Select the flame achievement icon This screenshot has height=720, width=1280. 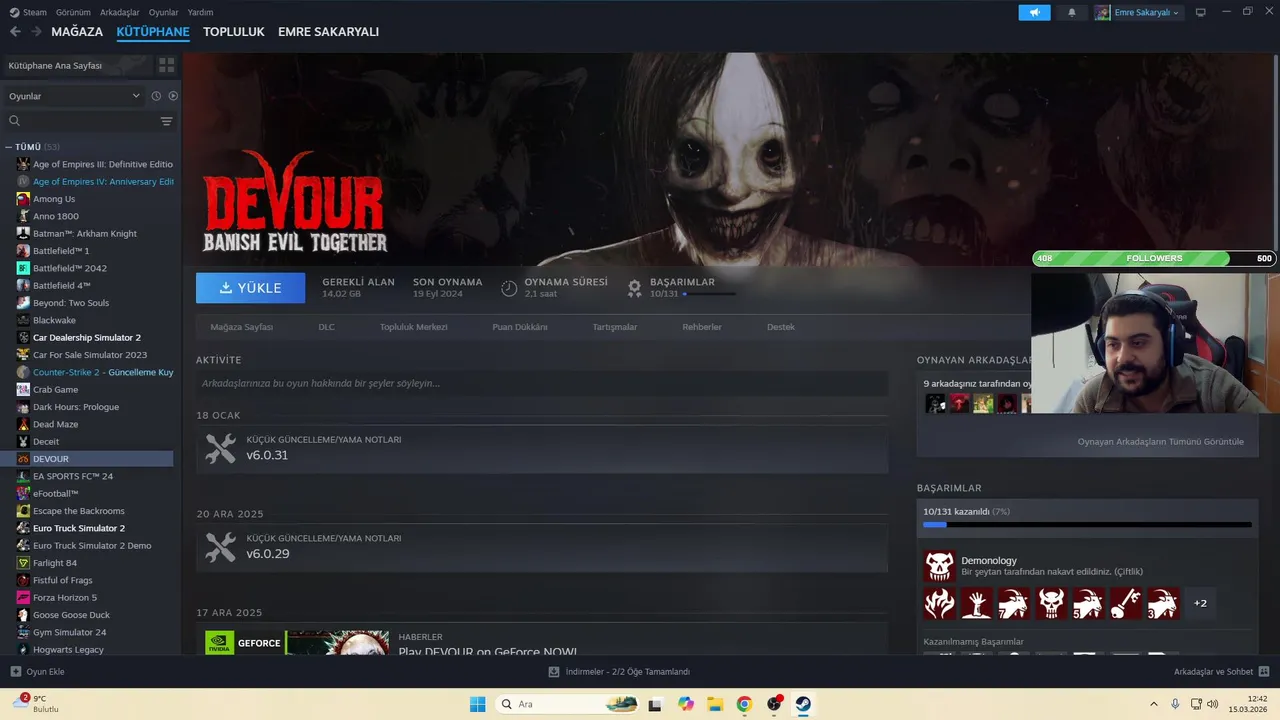(939, 603)
